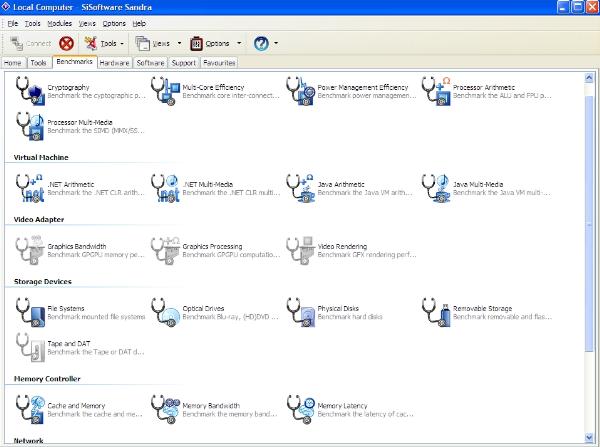
Task: Switch to the Software tab
Action: click(x=150, y=63)
